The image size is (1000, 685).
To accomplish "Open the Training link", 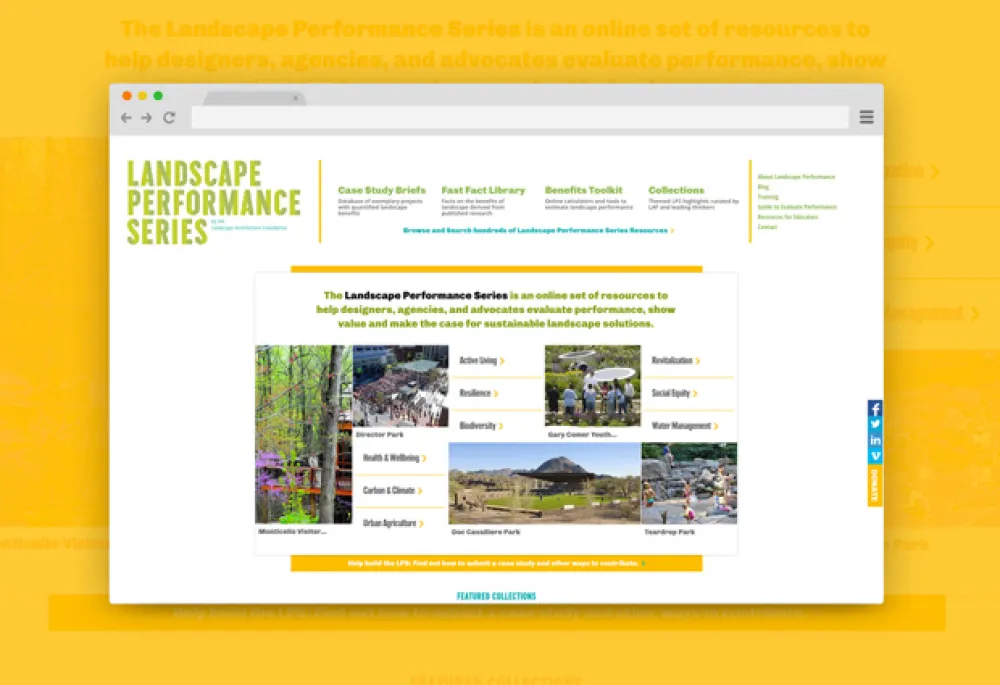I will pos(767,197).
